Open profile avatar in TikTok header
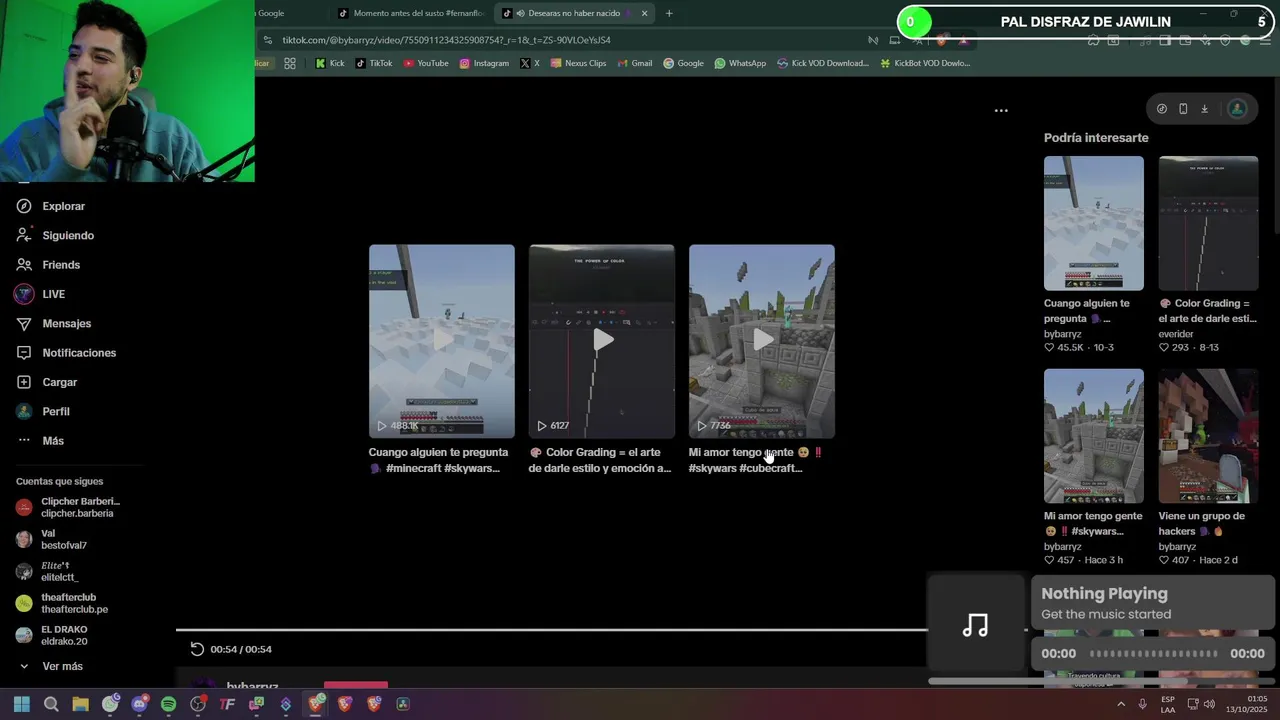1280x720 pixels. click(1237, 109)
